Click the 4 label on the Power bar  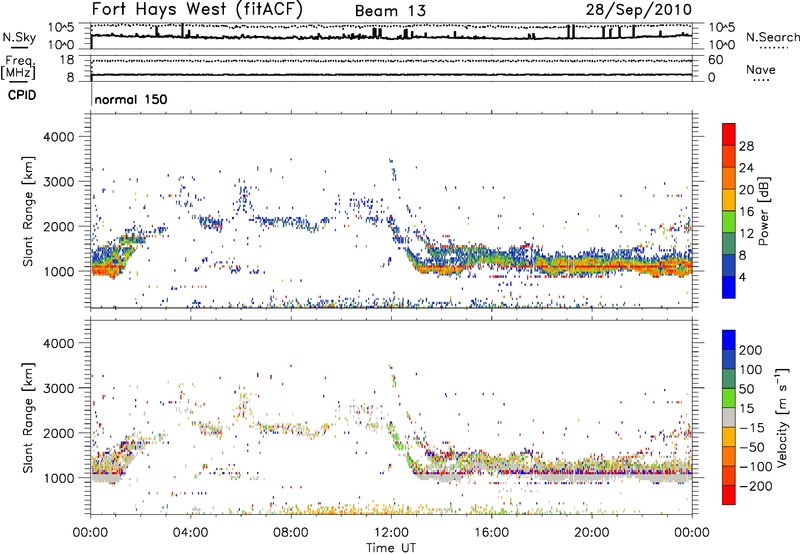click(743, 278)
